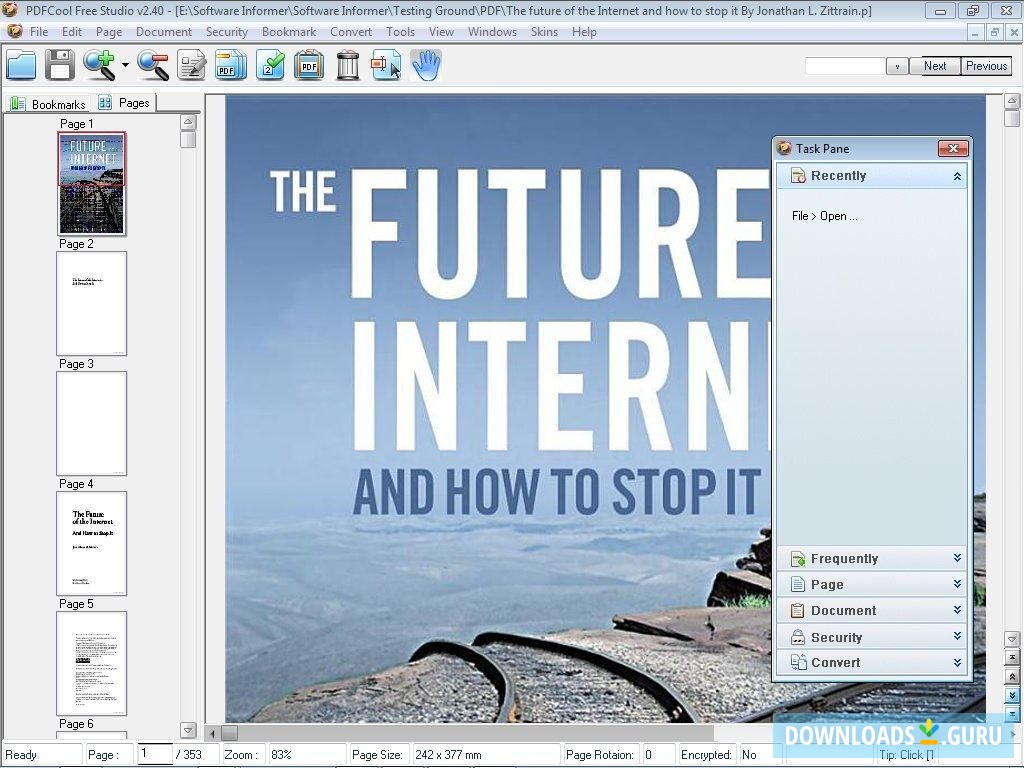
Task: Click the edit document pencil icon
Action: tap(191, 65)
